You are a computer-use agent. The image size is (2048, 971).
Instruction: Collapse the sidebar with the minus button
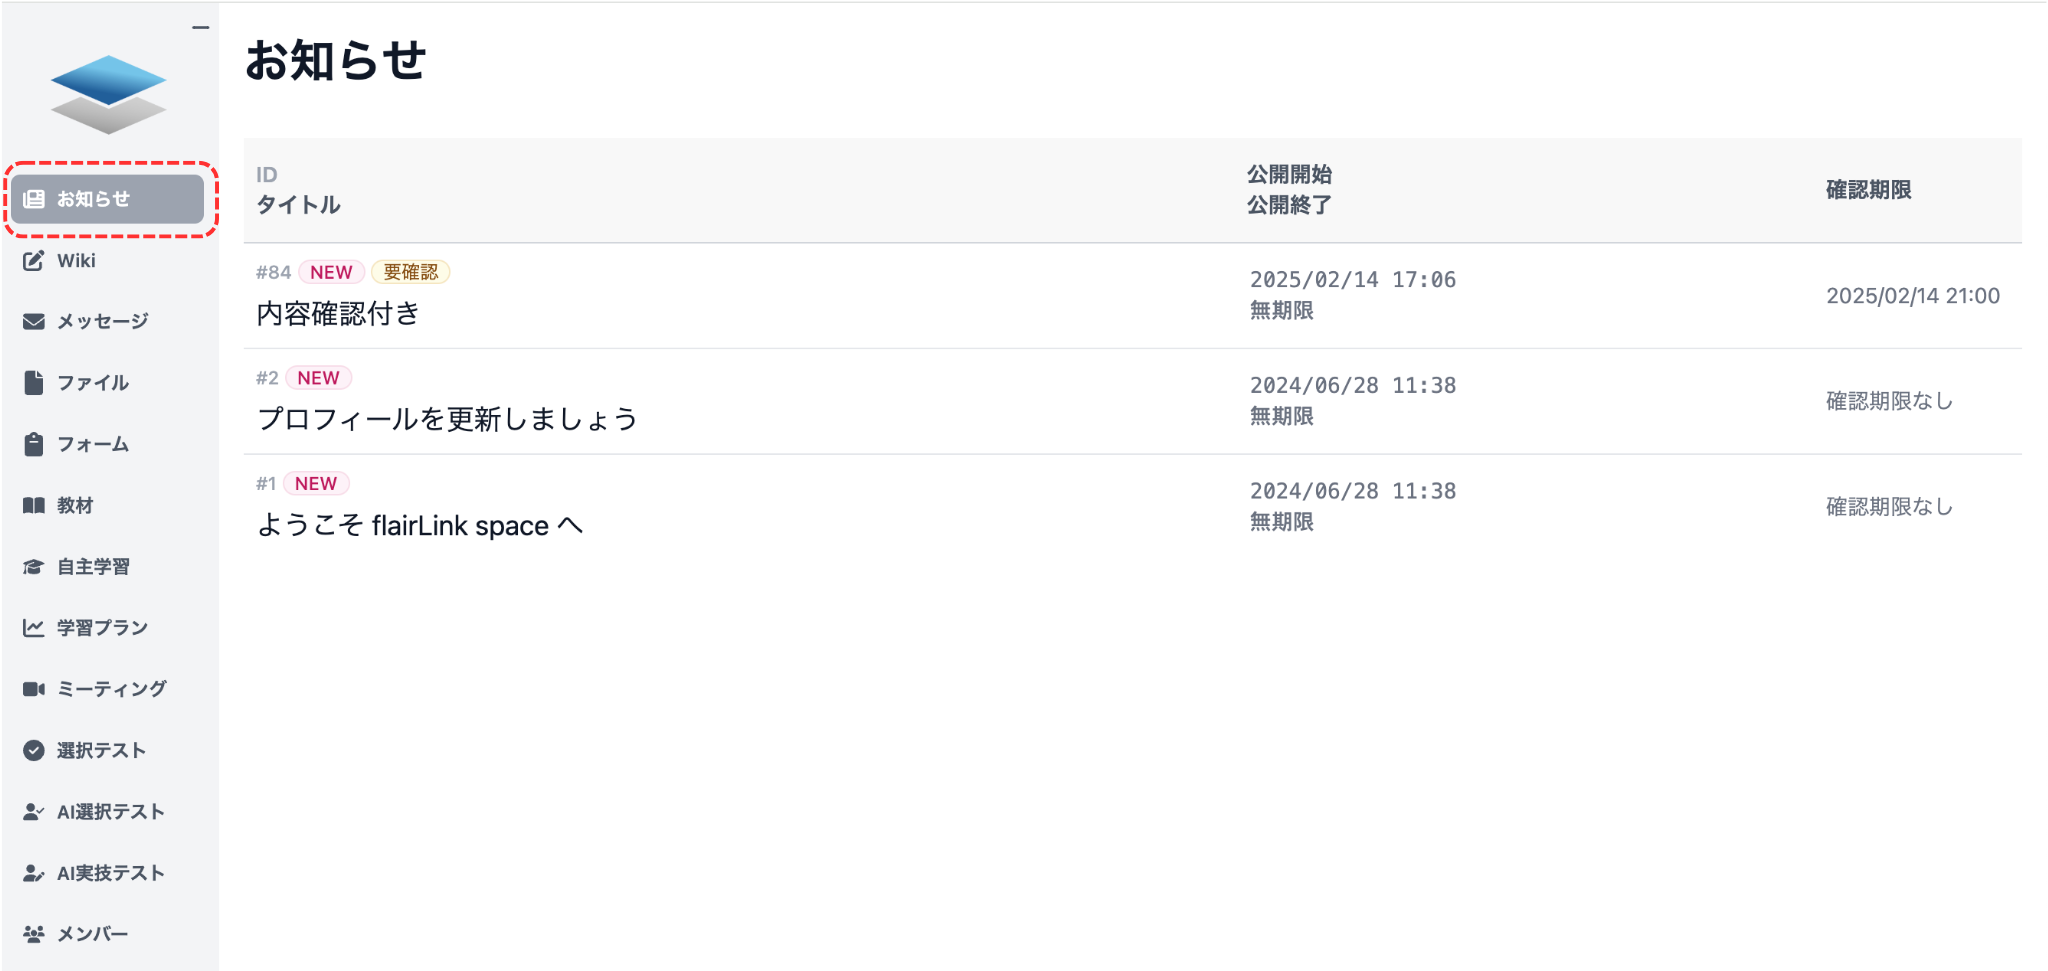(201, 28)
